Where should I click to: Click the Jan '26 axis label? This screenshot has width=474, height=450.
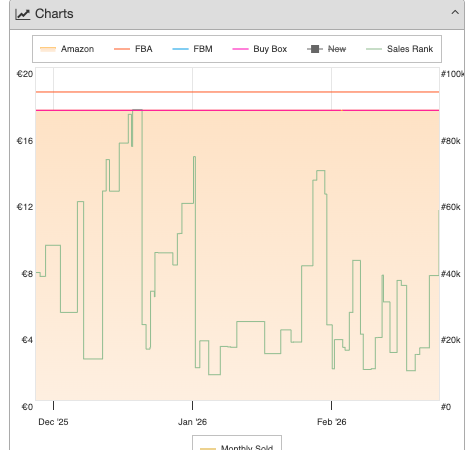click(192, 422)
